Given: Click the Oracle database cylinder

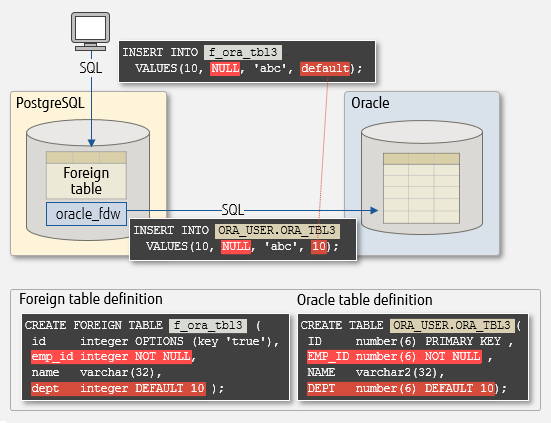Looking at the screenshot, I should coord(422,177).
